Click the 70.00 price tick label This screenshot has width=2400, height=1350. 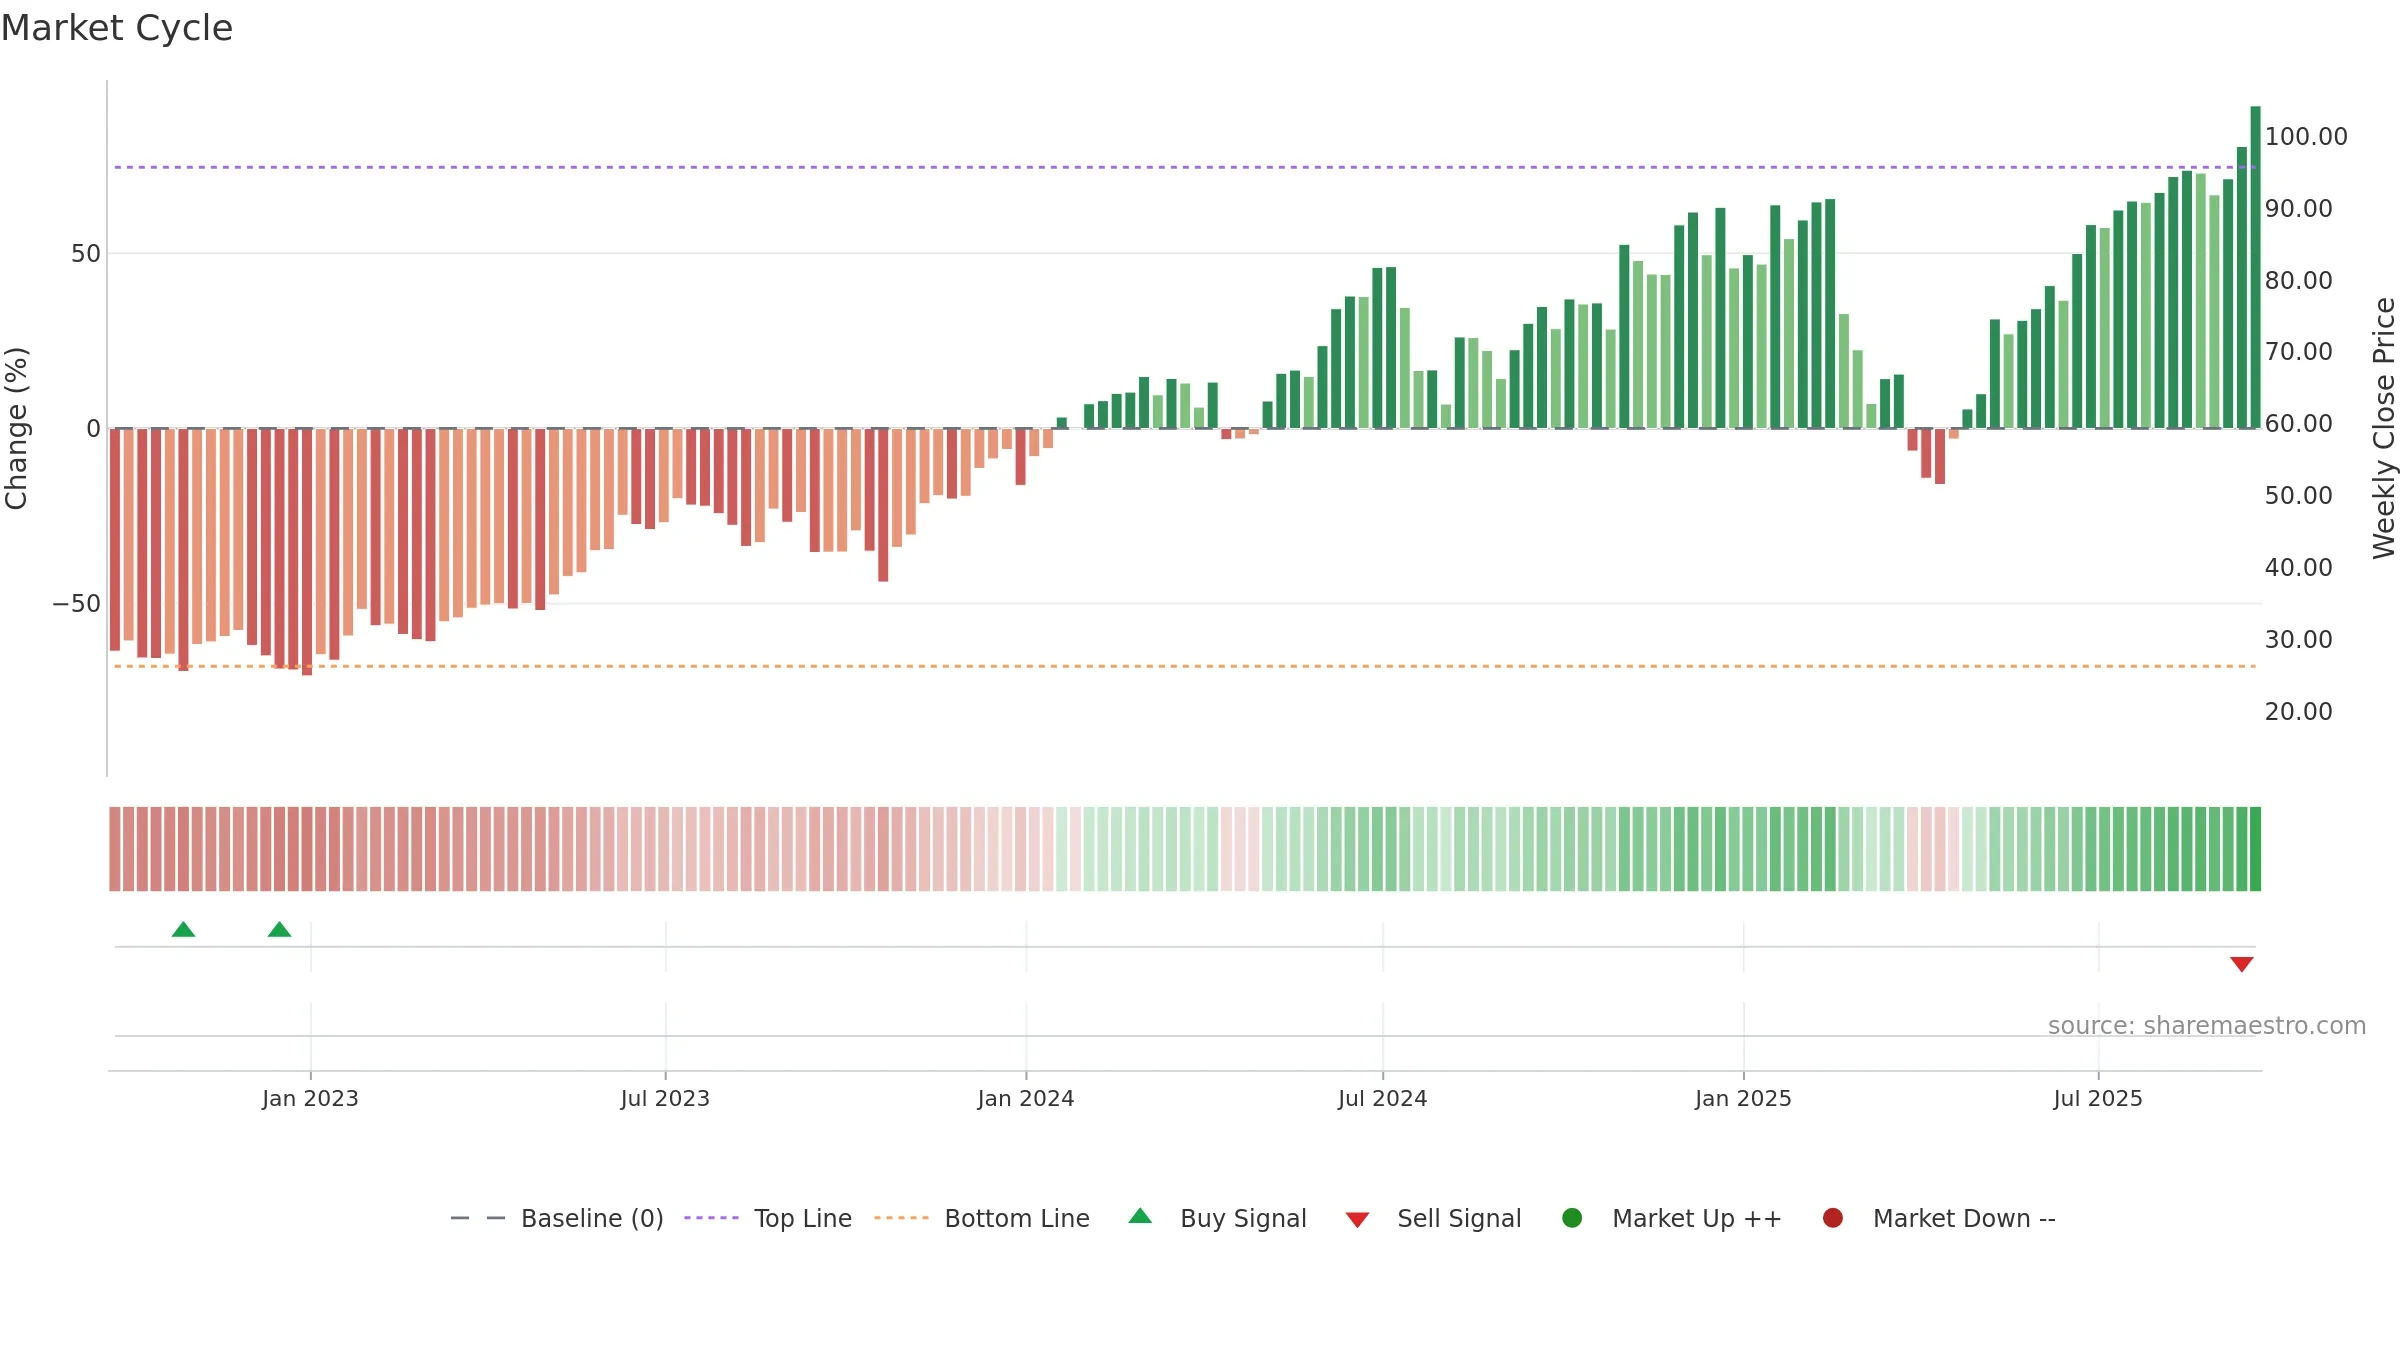tap(2298, 352)
